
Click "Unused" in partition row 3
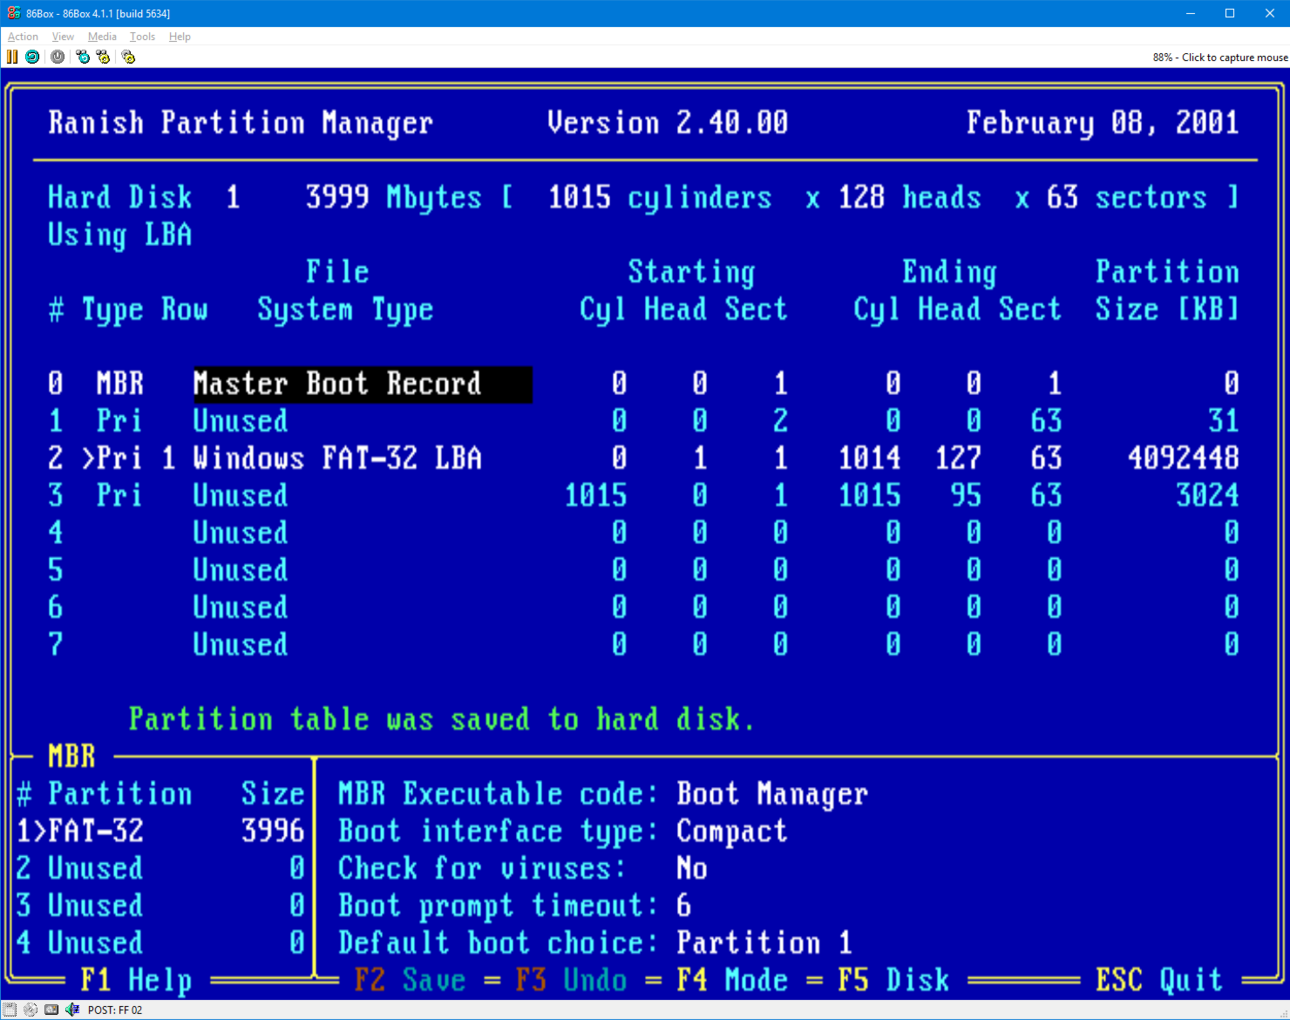click(241, 495)
